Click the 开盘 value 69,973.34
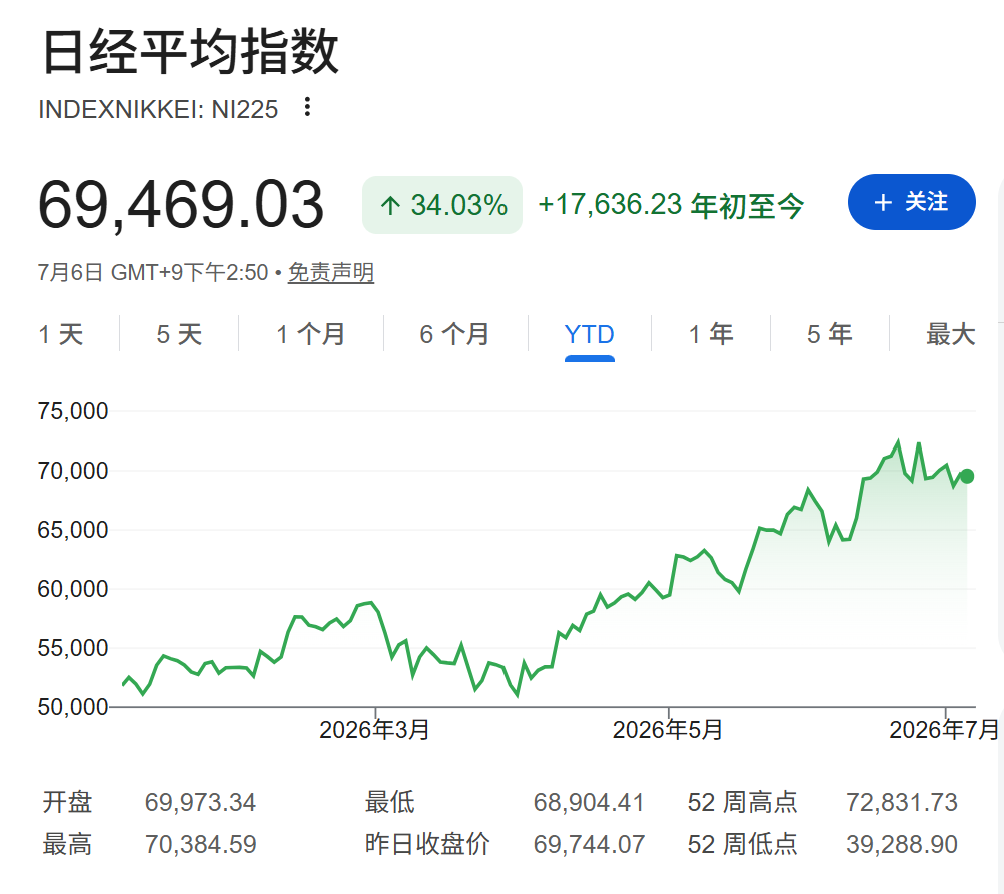The width and height of the screenshot is (1004, 894). [200, 802]
